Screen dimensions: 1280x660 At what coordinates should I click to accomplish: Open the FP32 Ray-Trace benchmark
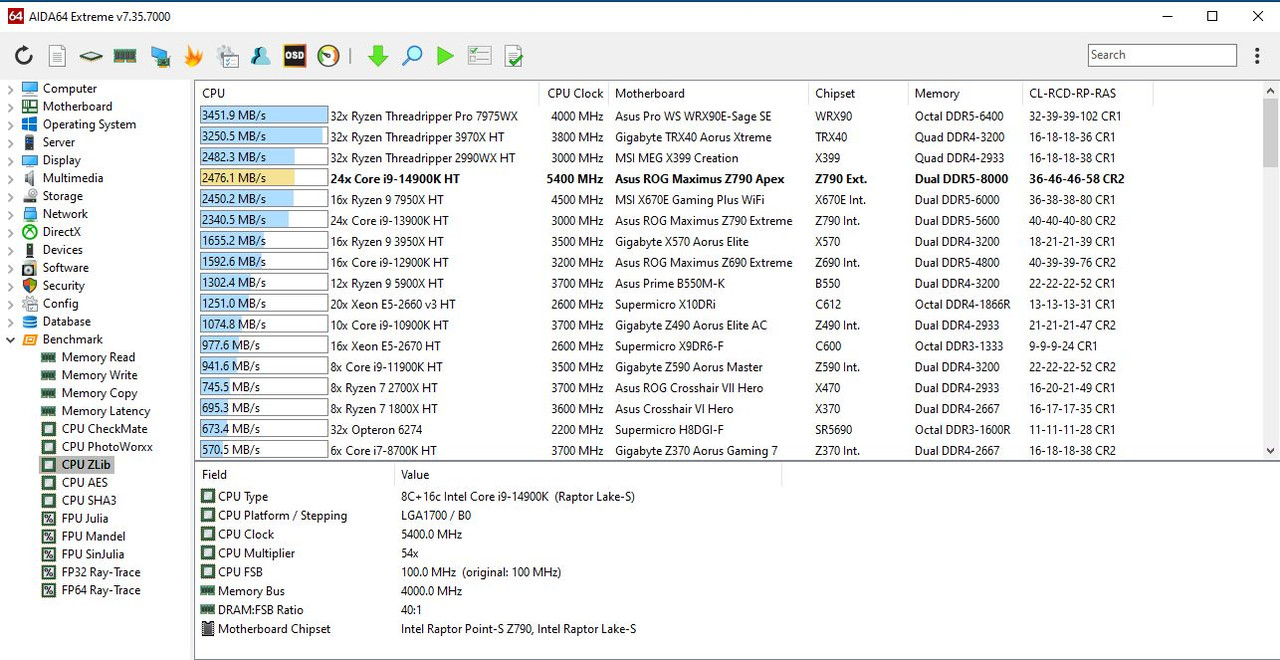pos(101,573)
